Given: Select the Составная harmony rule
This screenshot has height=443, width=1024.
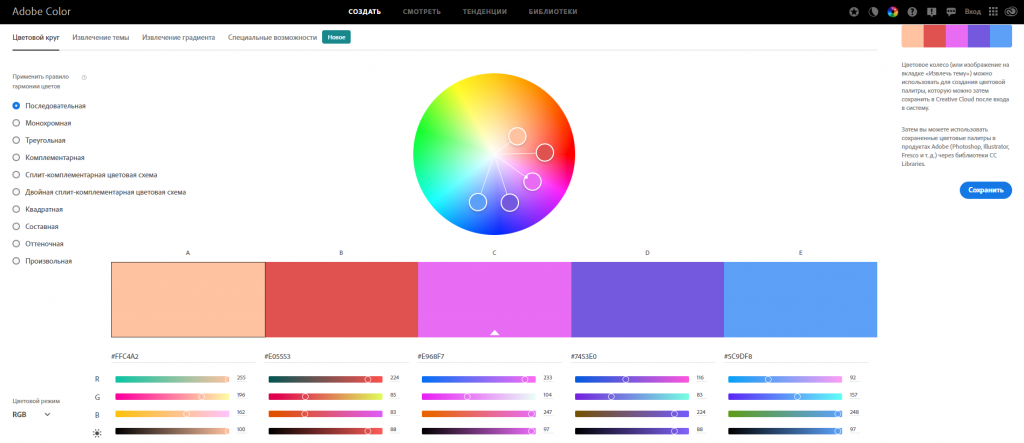Looking at the screenshot, I should coord(35,227).
